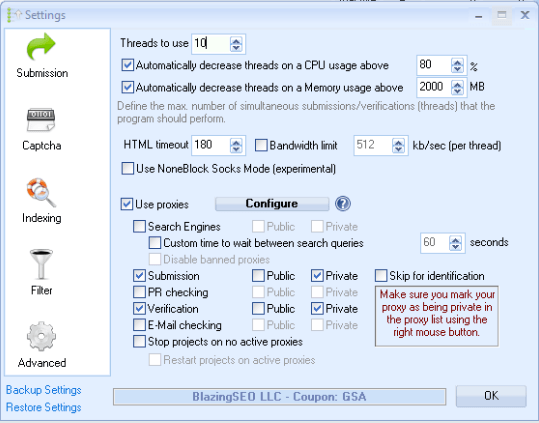
Task: Open the Captcha settings section icon
Action: (41, 120)
